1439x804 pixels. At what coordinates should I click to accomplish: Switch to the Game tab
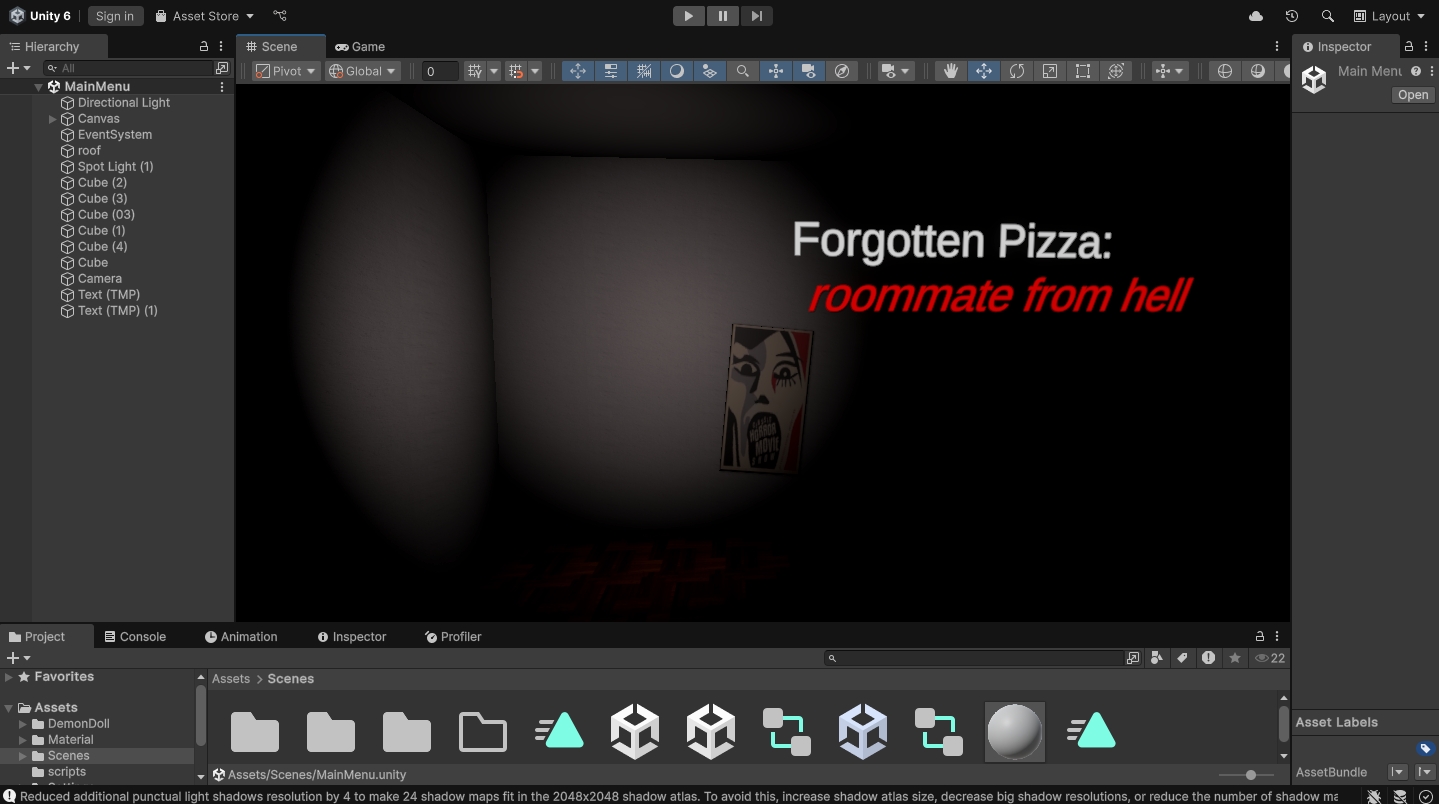359,46
